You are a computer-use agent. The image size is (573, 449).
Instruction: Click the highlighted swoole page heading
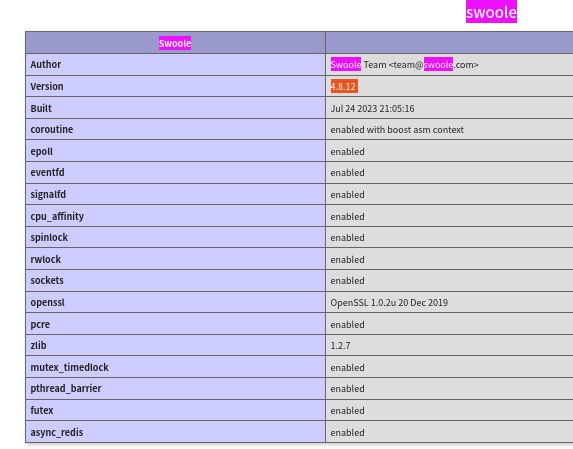point(491,12)
